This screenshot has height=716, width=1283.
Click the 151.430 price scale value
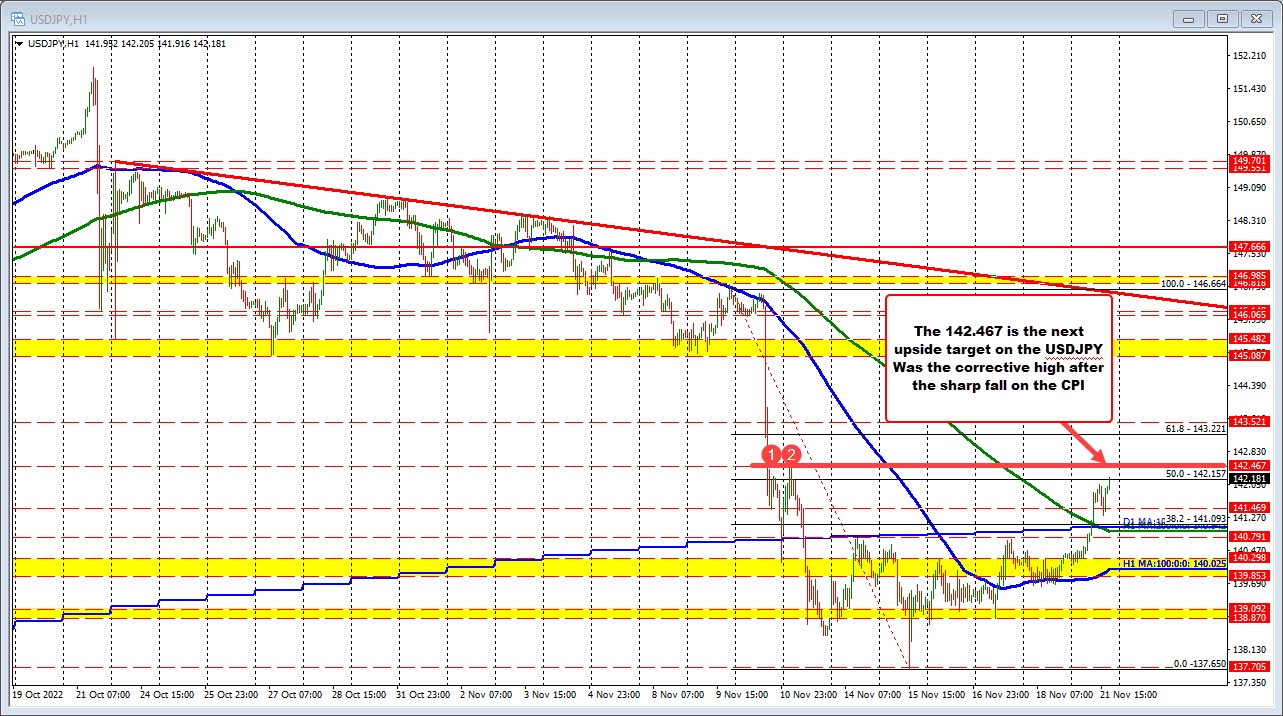[x=1252, y=89]
